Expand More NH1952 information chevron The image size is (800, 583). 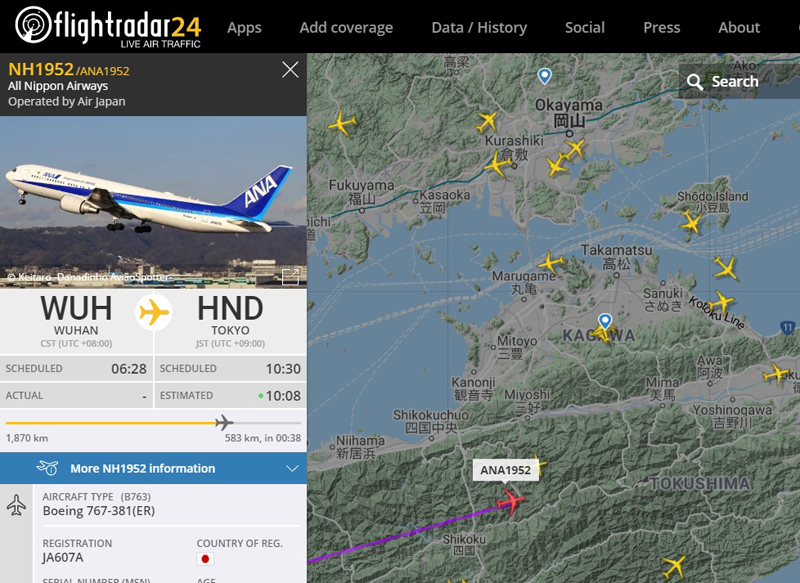(292, 468)
